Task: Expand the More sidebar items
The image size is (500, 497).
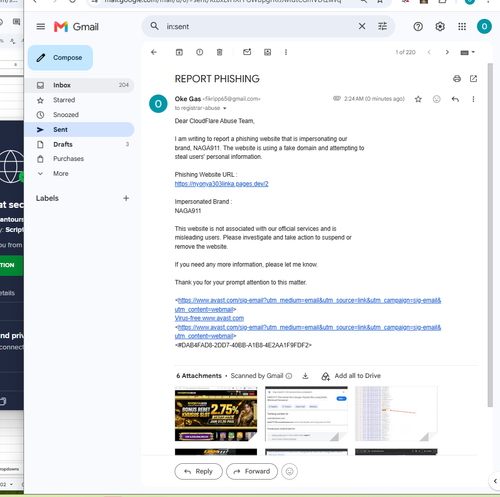Action: (79, 173)
